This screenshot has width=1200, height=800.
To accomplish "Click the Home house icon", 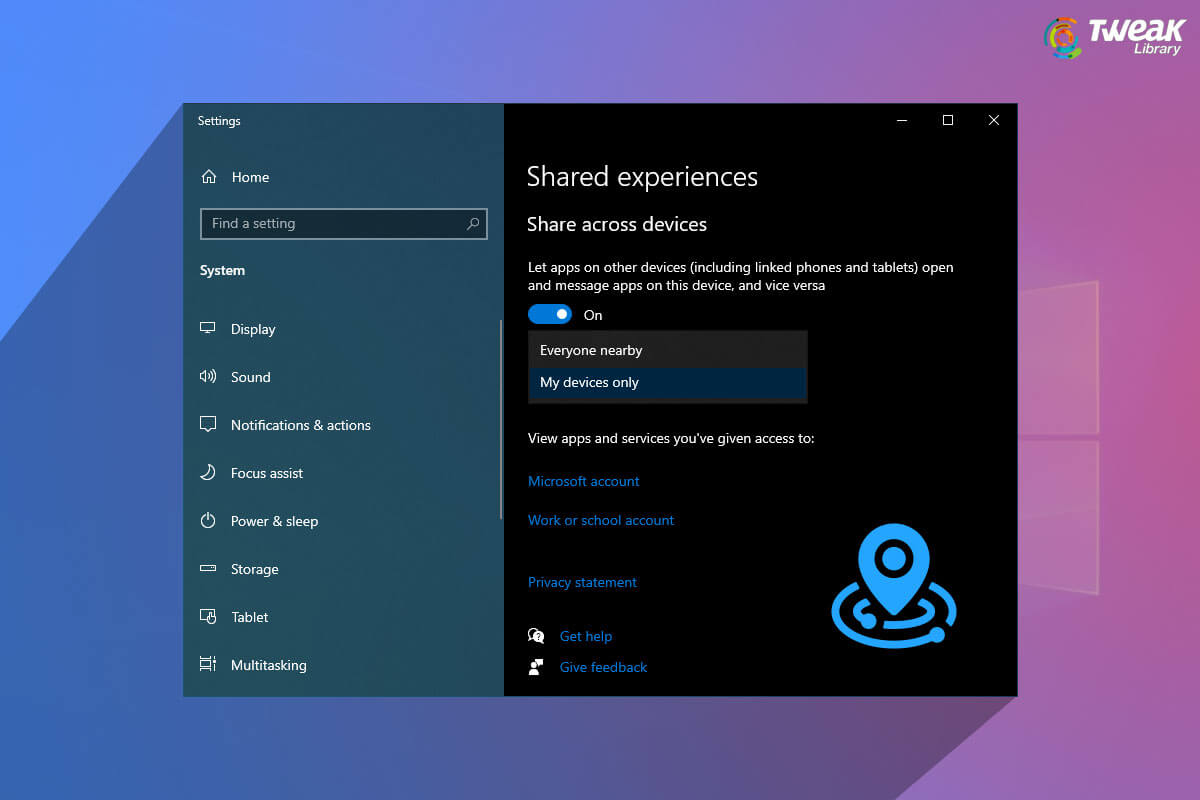I will (x=208, y=176).
